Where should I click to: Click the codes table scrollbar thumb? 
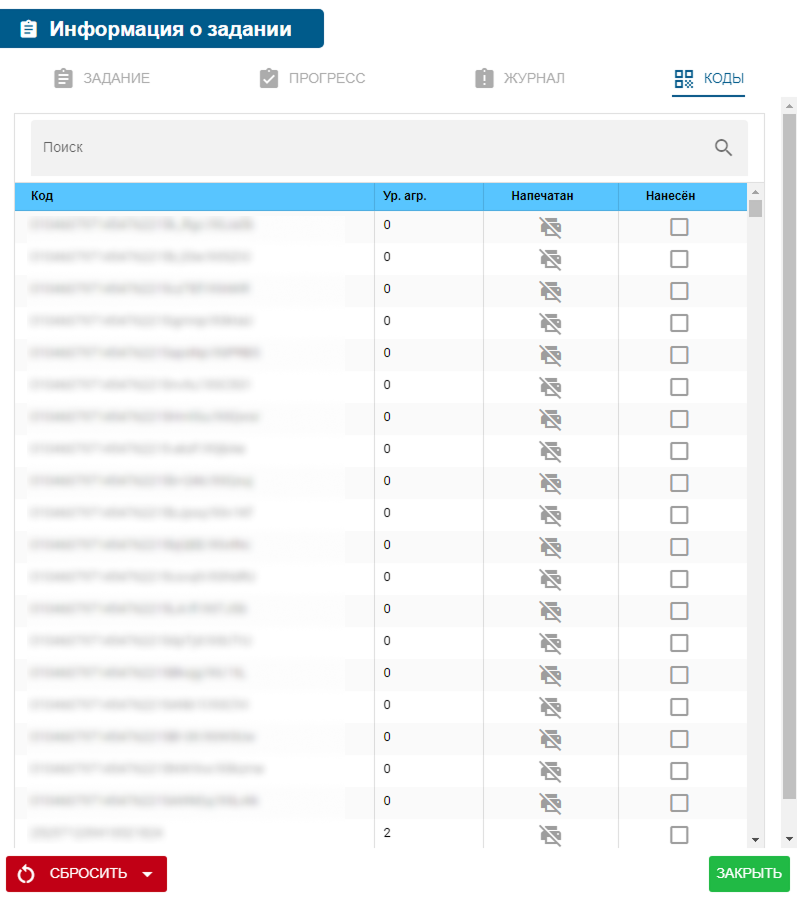755,208
